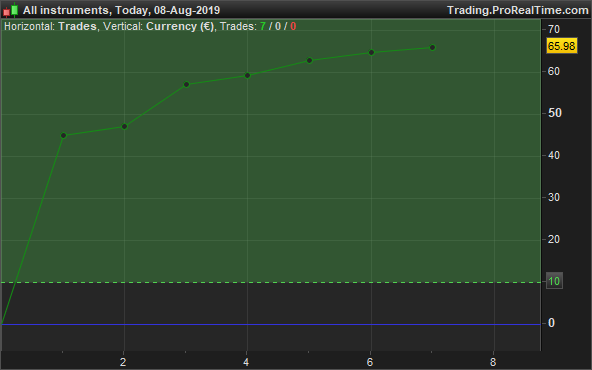
Task: Select the data point for trade 1
Action: 63,136
